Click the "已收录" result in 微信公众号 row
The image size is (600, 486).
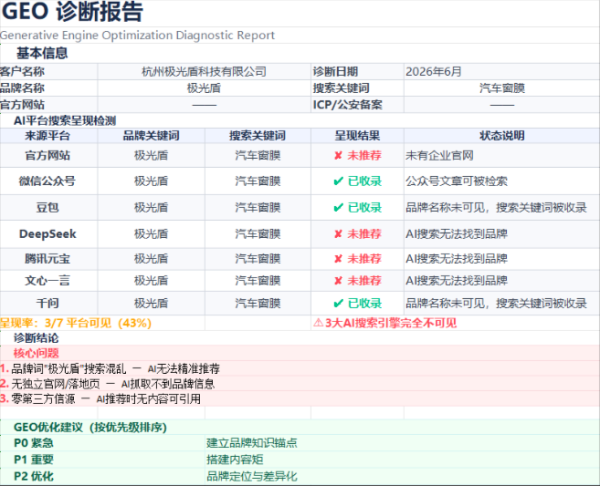tap(364, 181)
